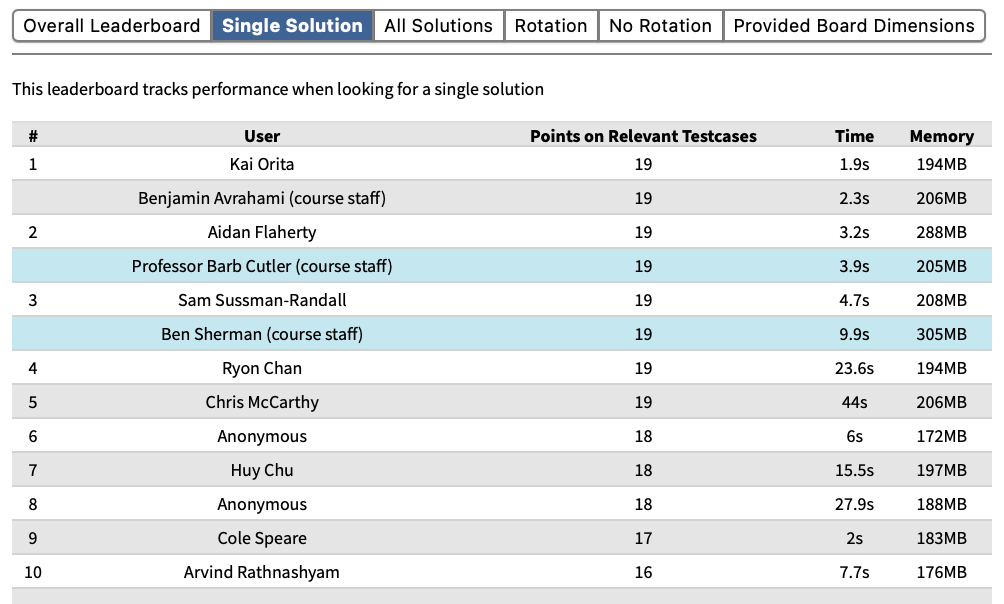Switch to the Overall Leaderboard tab
1004x604 pixels.
click(112, 26)
